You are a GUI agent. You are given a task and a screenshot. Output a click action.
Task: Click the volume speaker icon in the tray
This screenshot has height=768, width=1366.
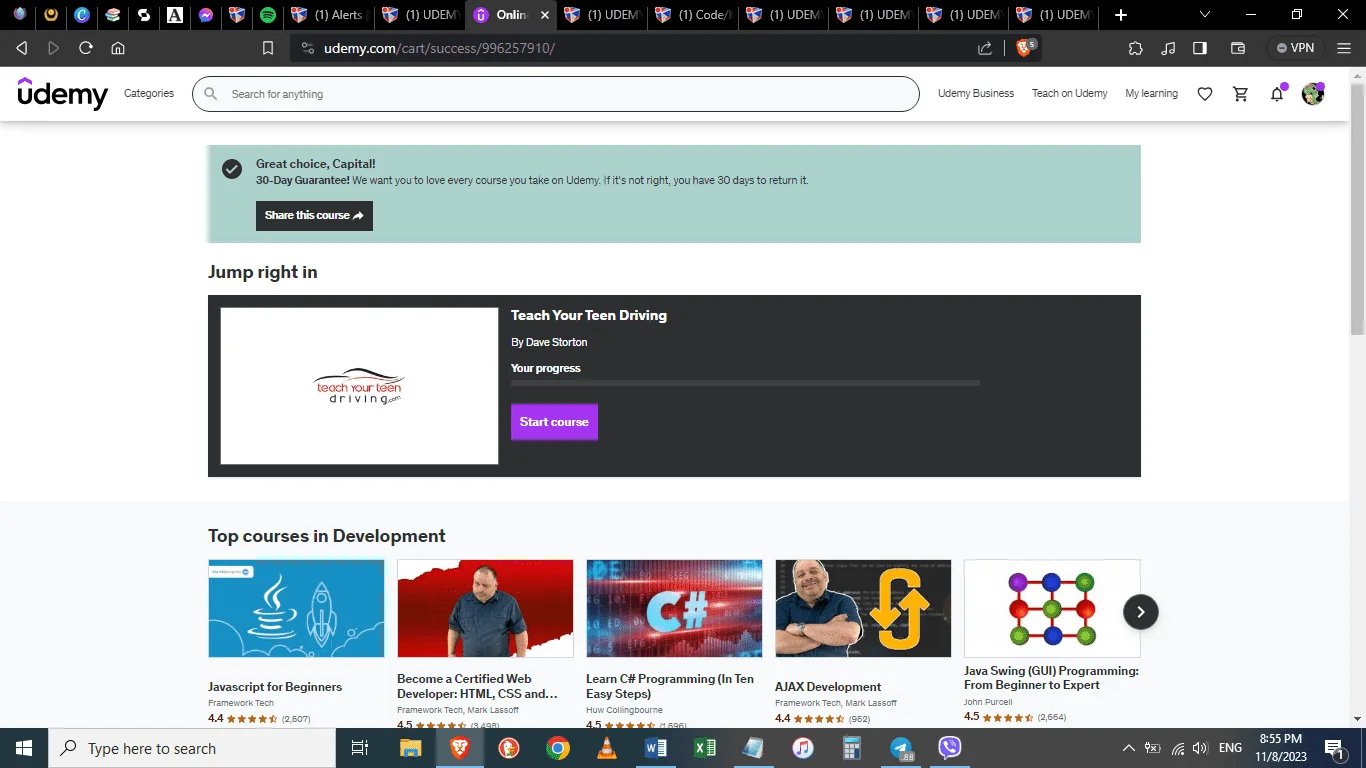(1200, 748)
